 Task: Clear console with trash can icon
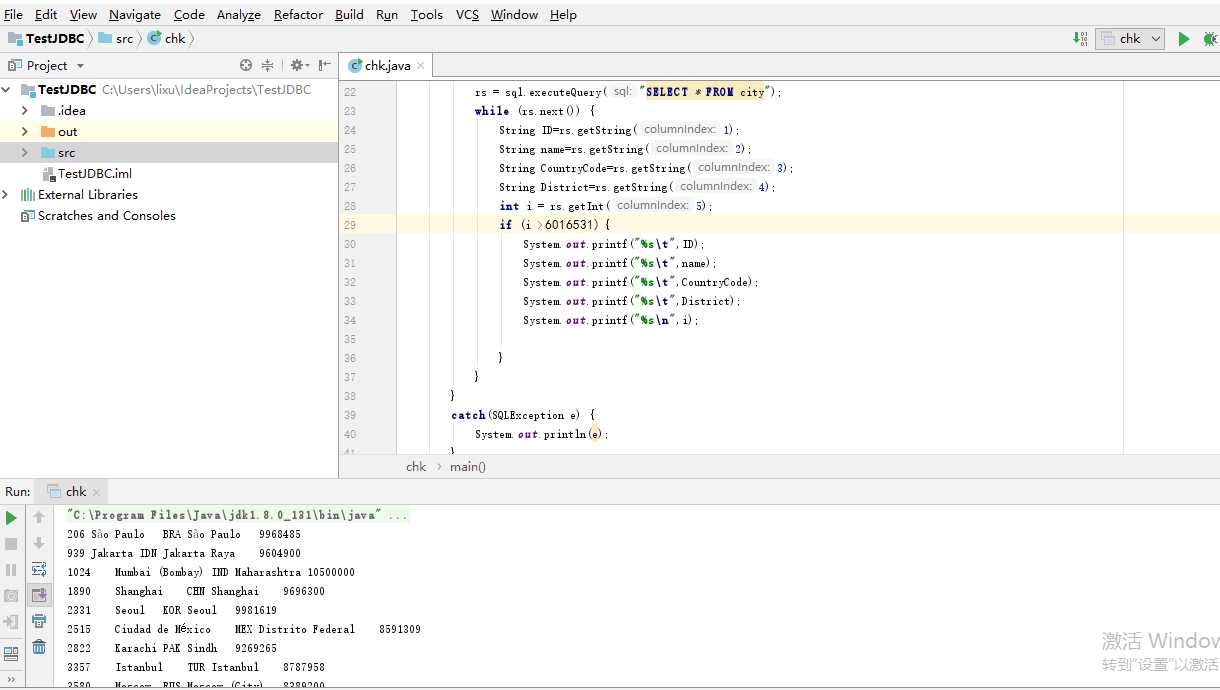point(39,647)
